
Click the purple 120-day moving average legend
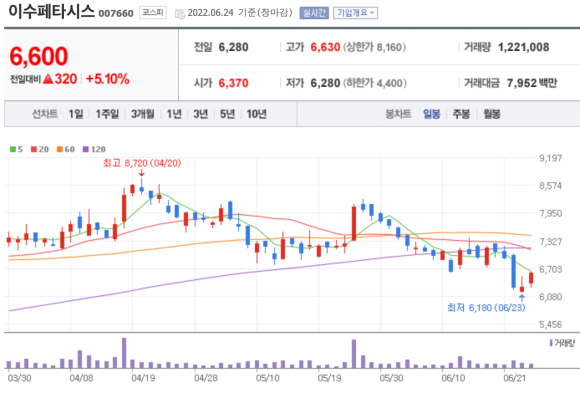[94, 149]
